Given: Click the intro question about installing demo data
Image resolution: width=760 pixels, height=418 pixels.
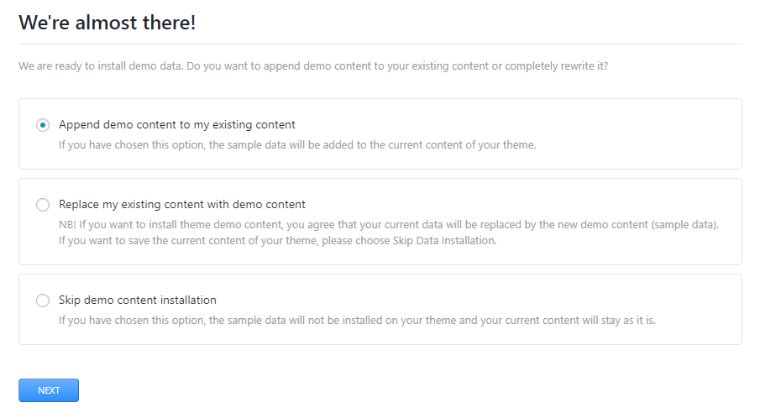Looking at the screenshot, I should click(313, 66).
